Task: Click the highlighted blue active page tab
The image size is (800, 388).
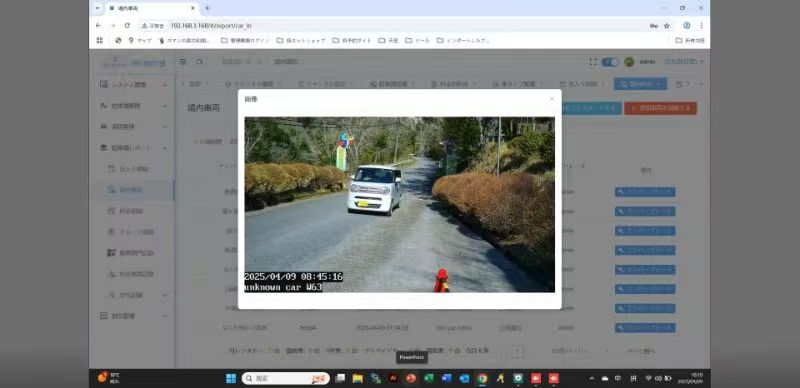Action: (640, 84)
